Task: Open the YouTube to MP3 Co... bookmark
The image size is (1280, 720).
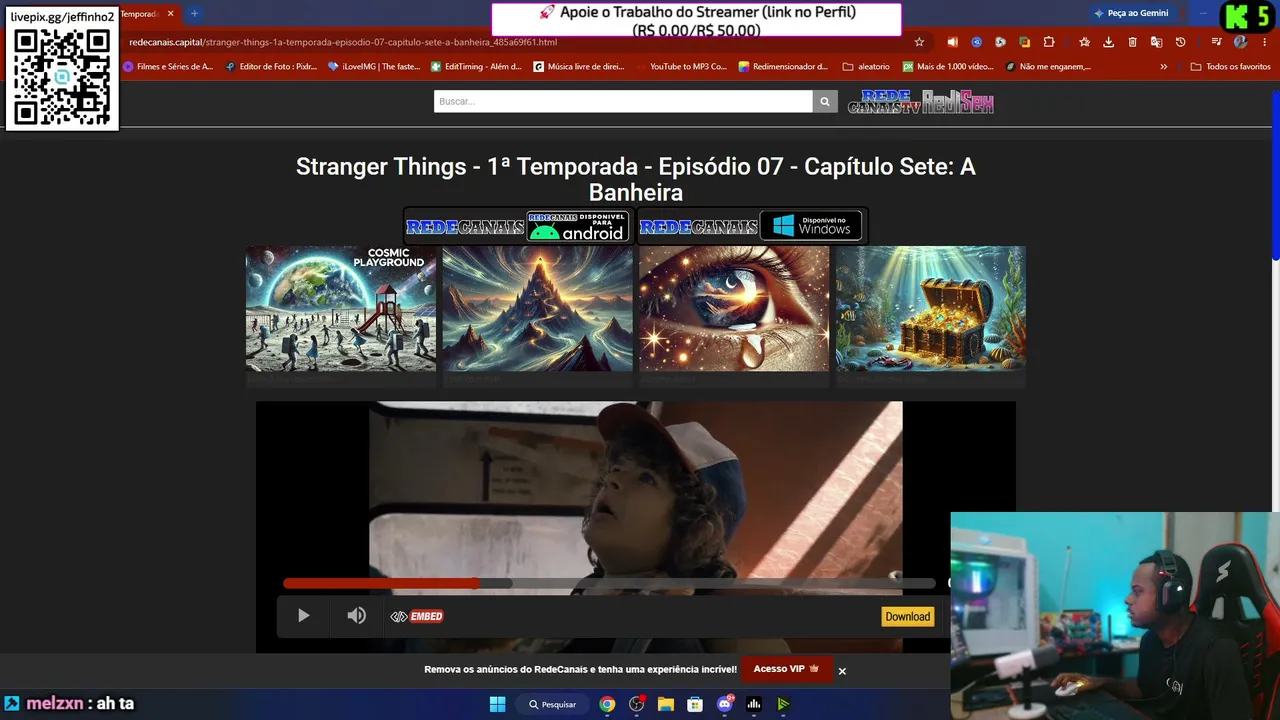Action: pyautogui.click(x=682, y=67)
